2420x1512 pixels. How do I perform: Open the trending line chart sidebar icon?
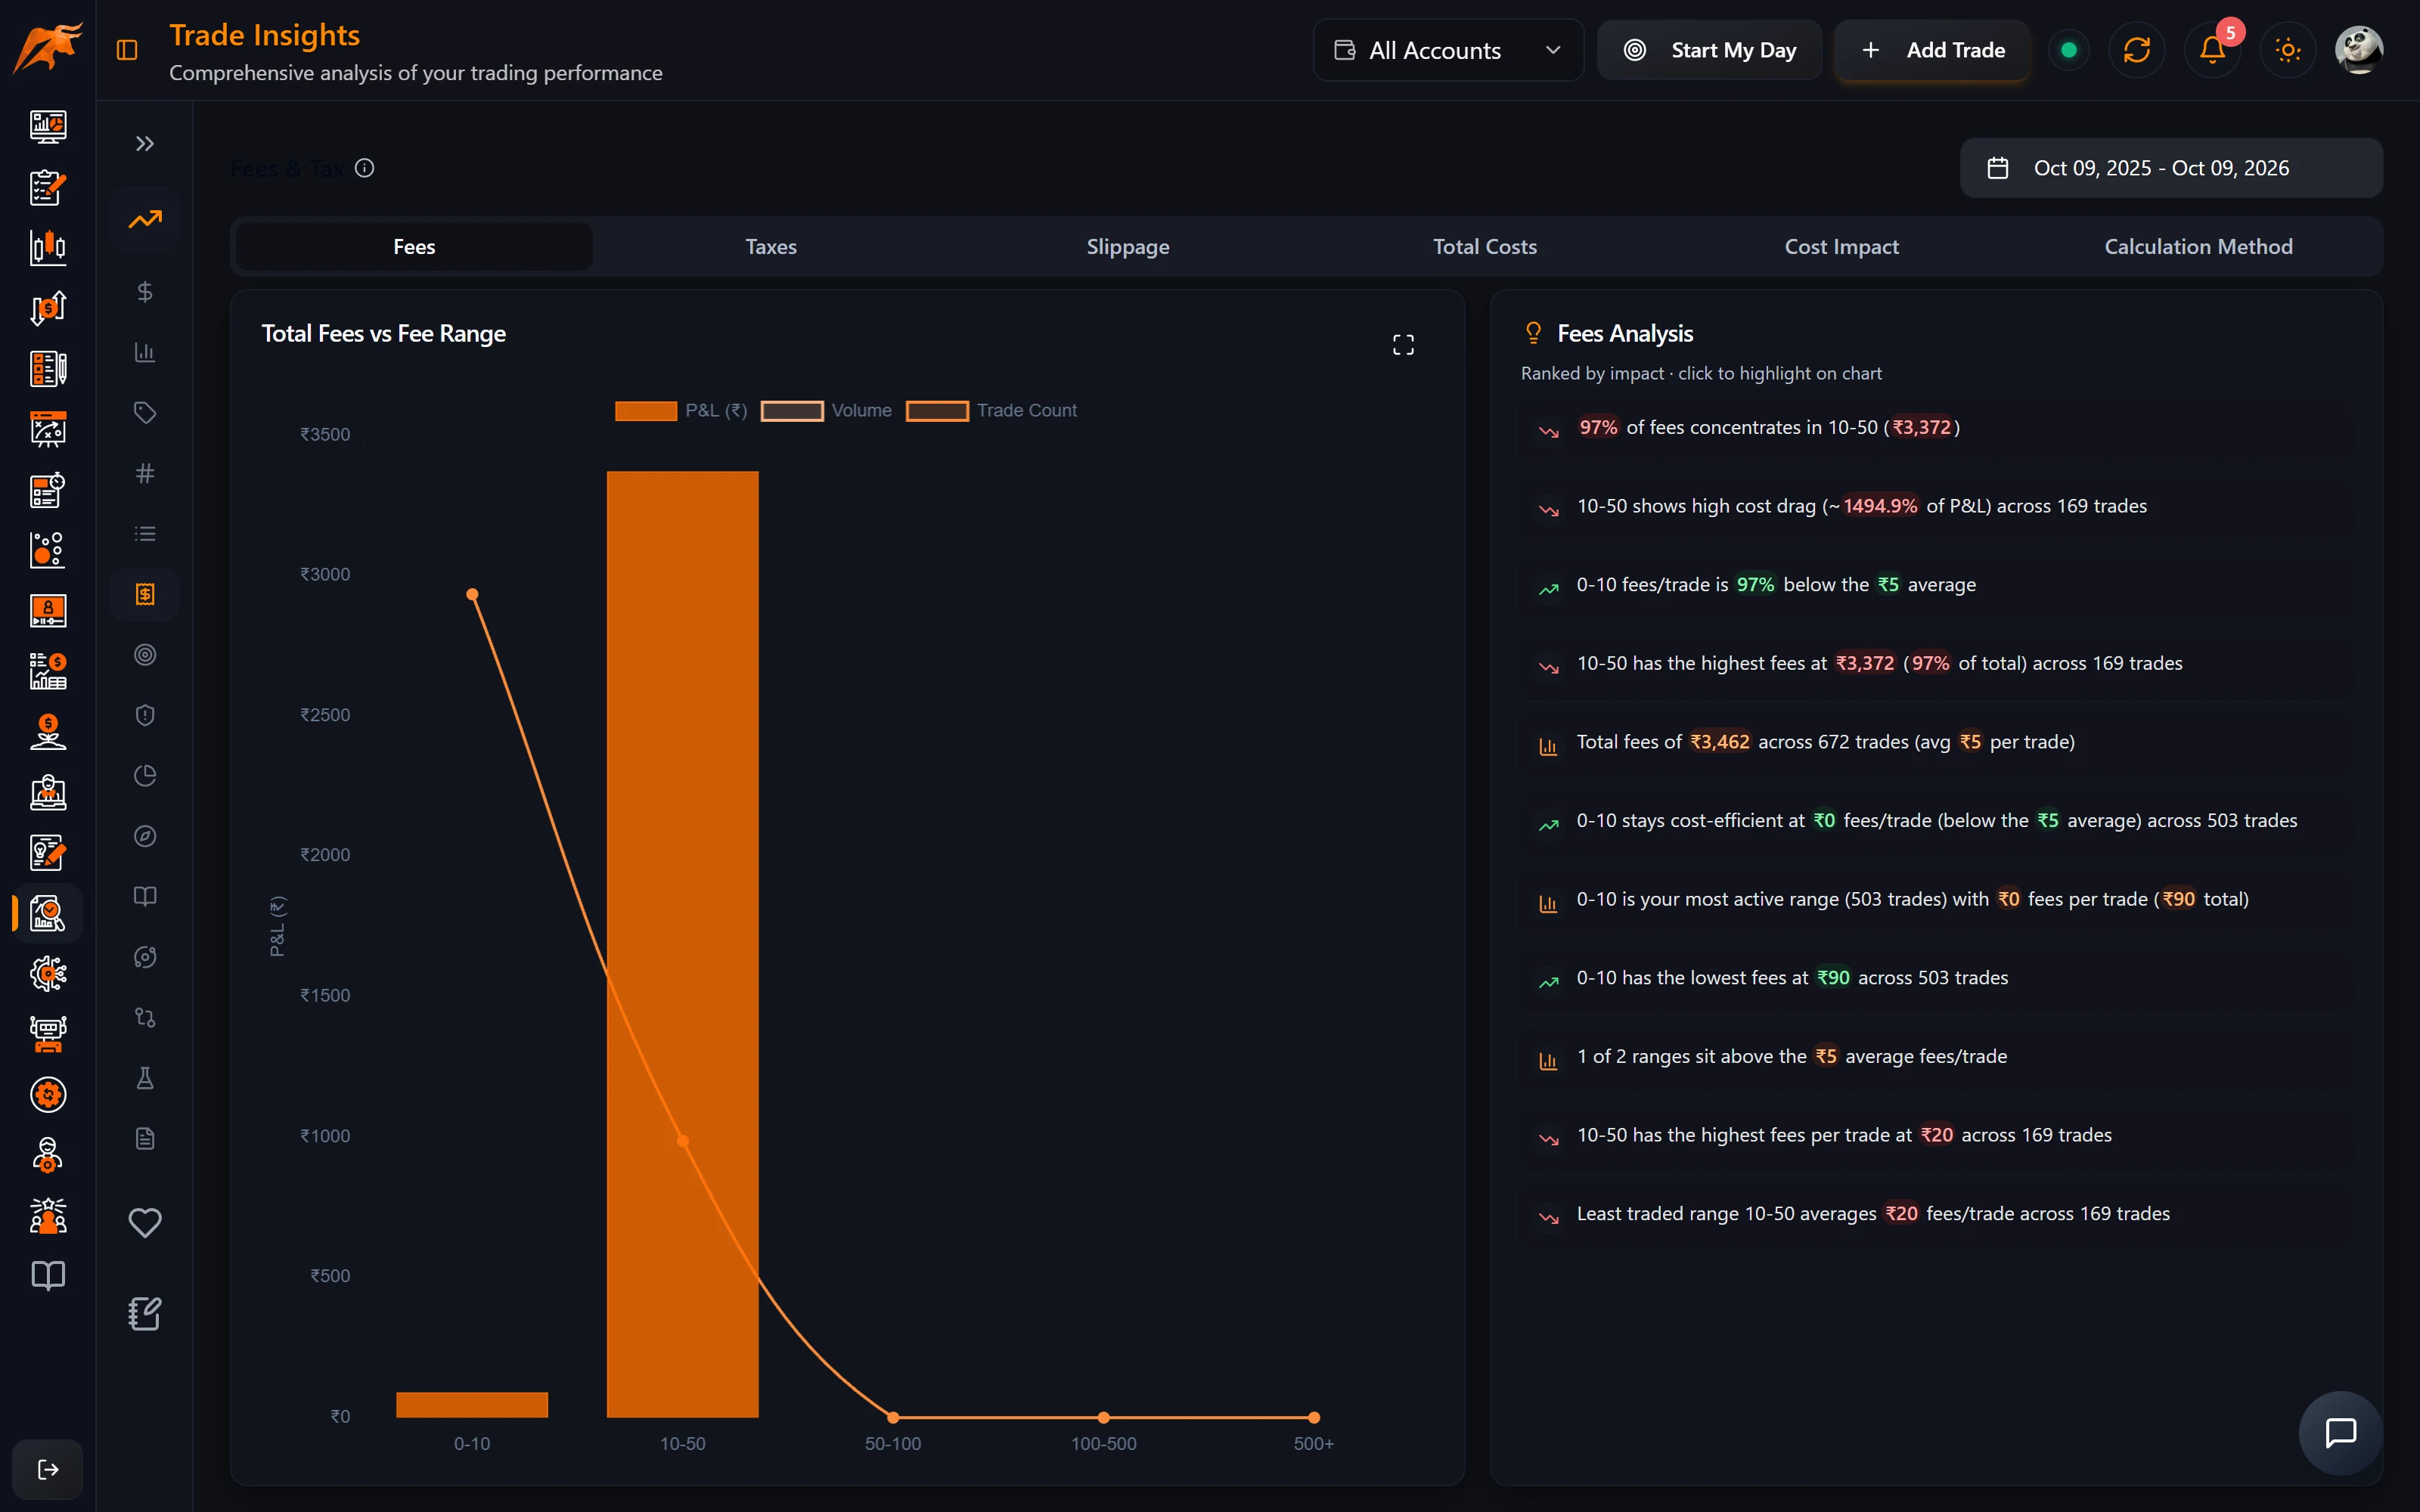pos(145,219)
